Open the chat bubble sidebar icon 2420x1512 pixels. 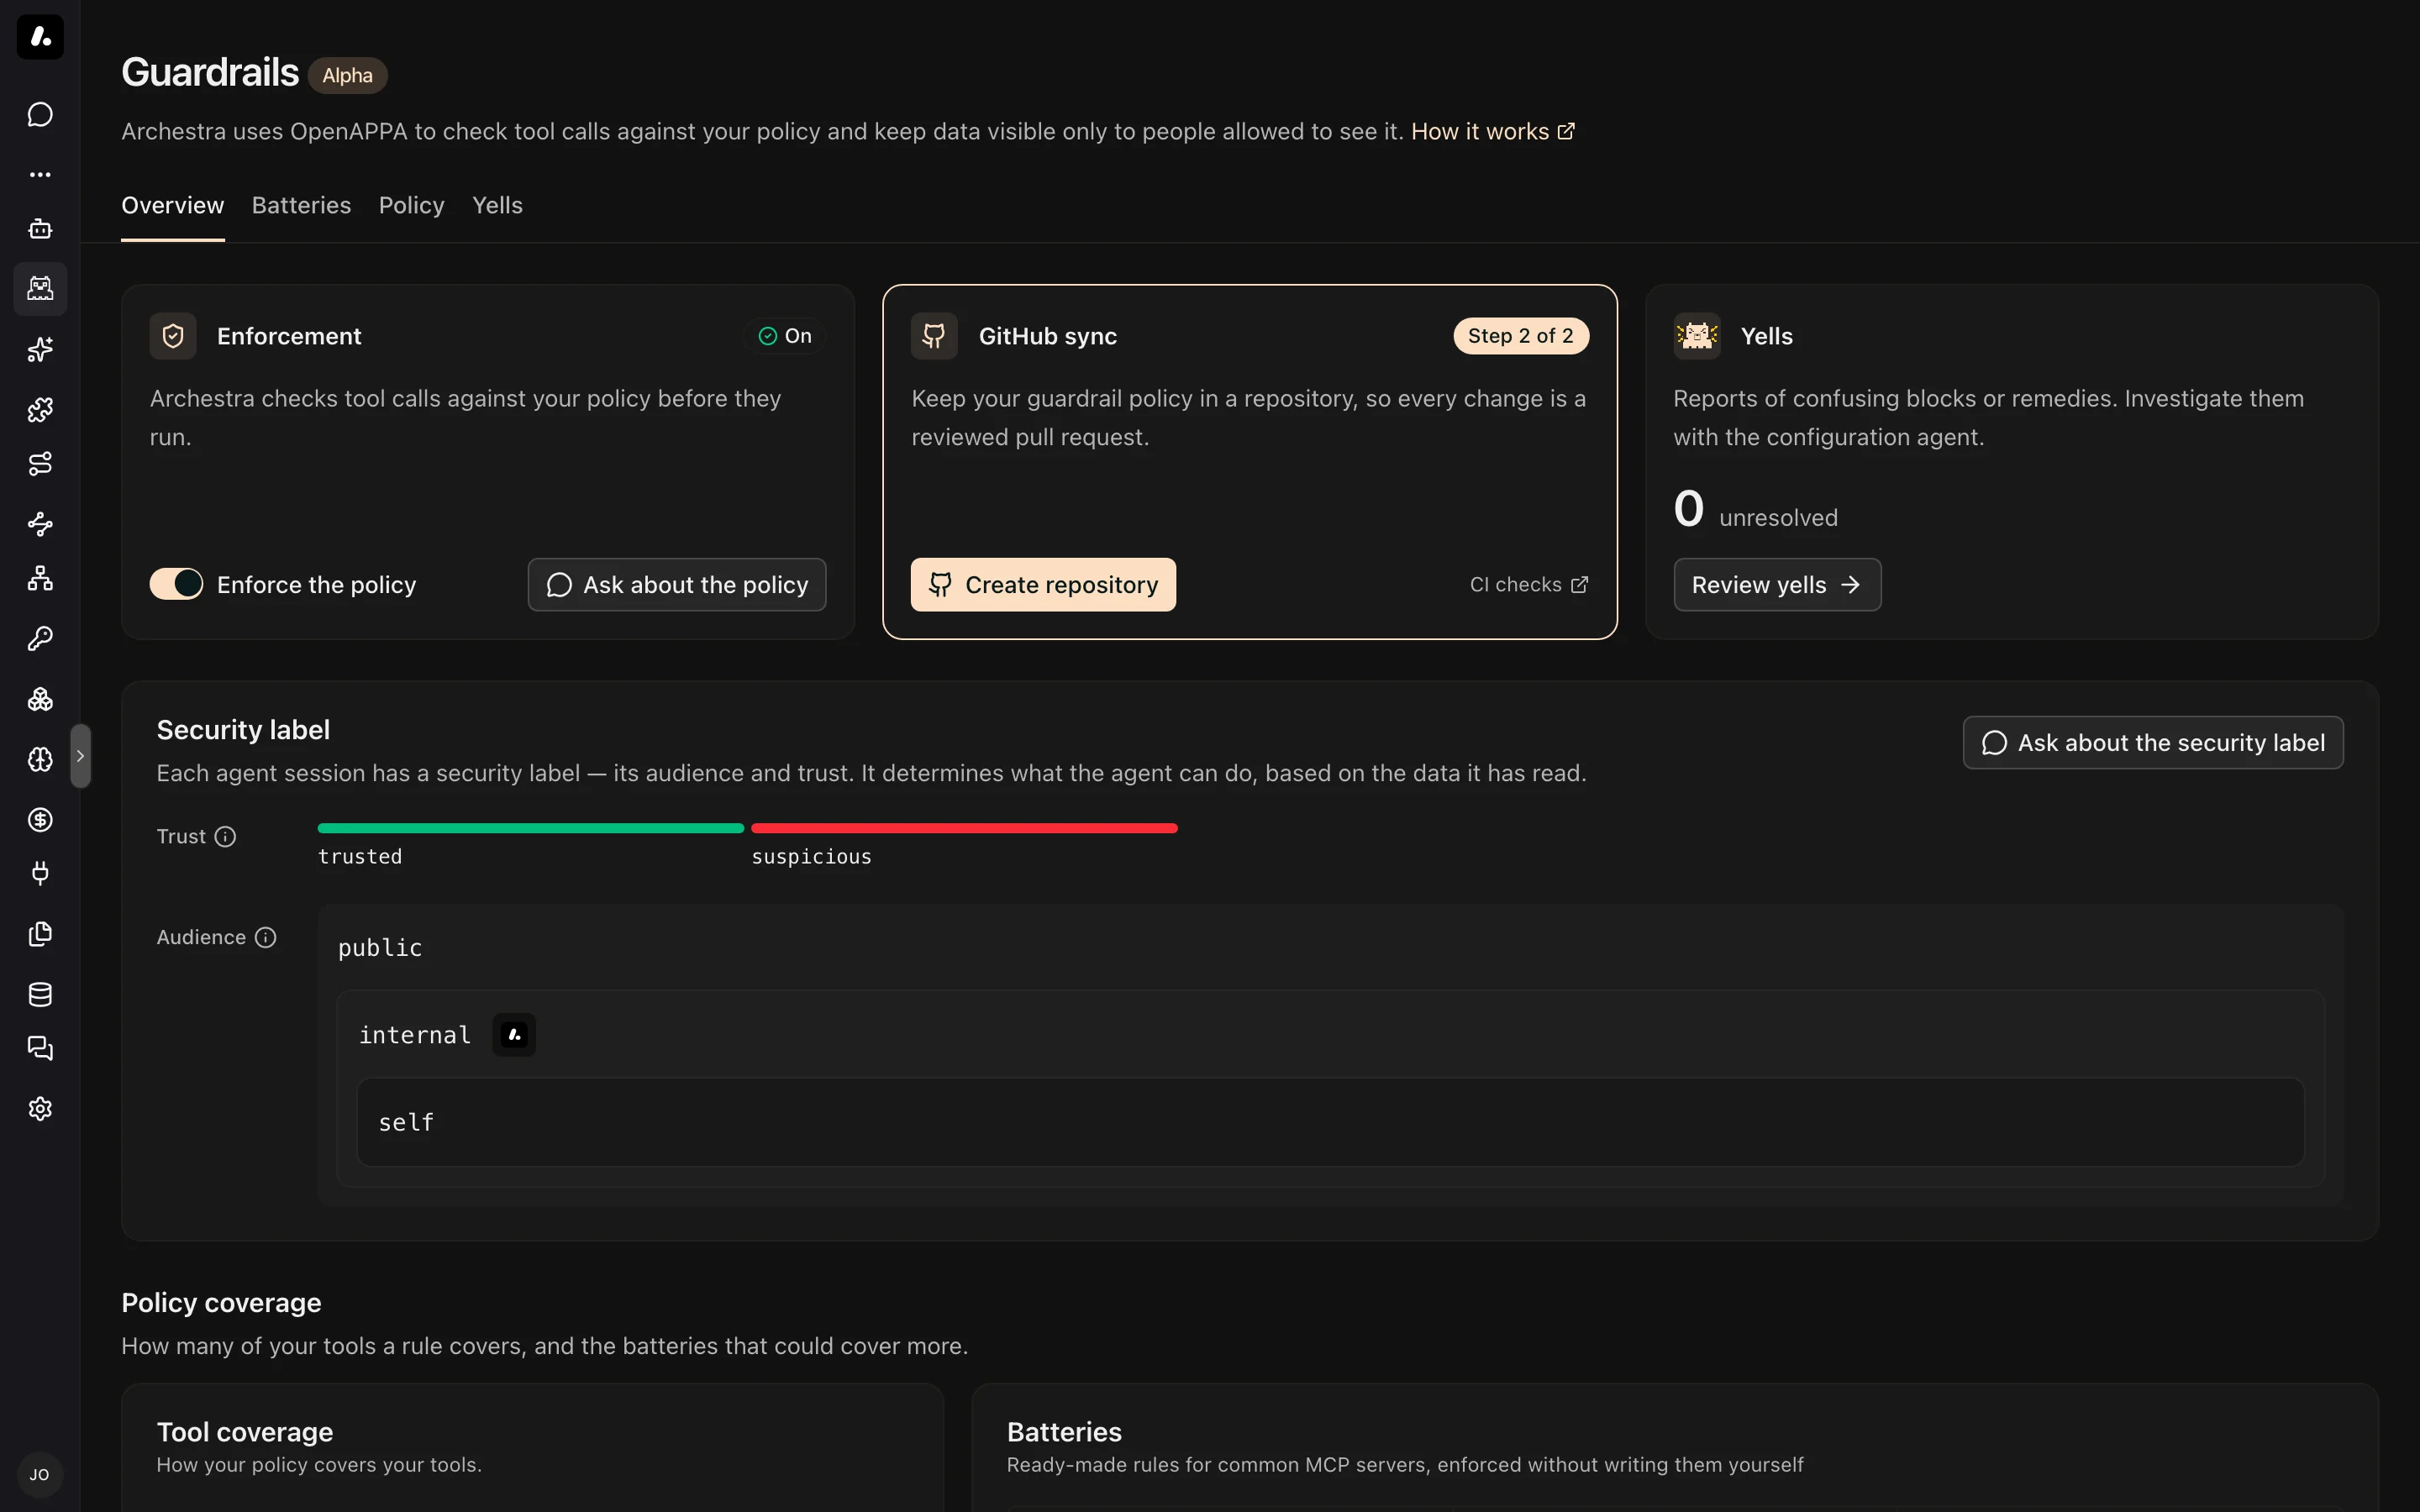[40, 114]
